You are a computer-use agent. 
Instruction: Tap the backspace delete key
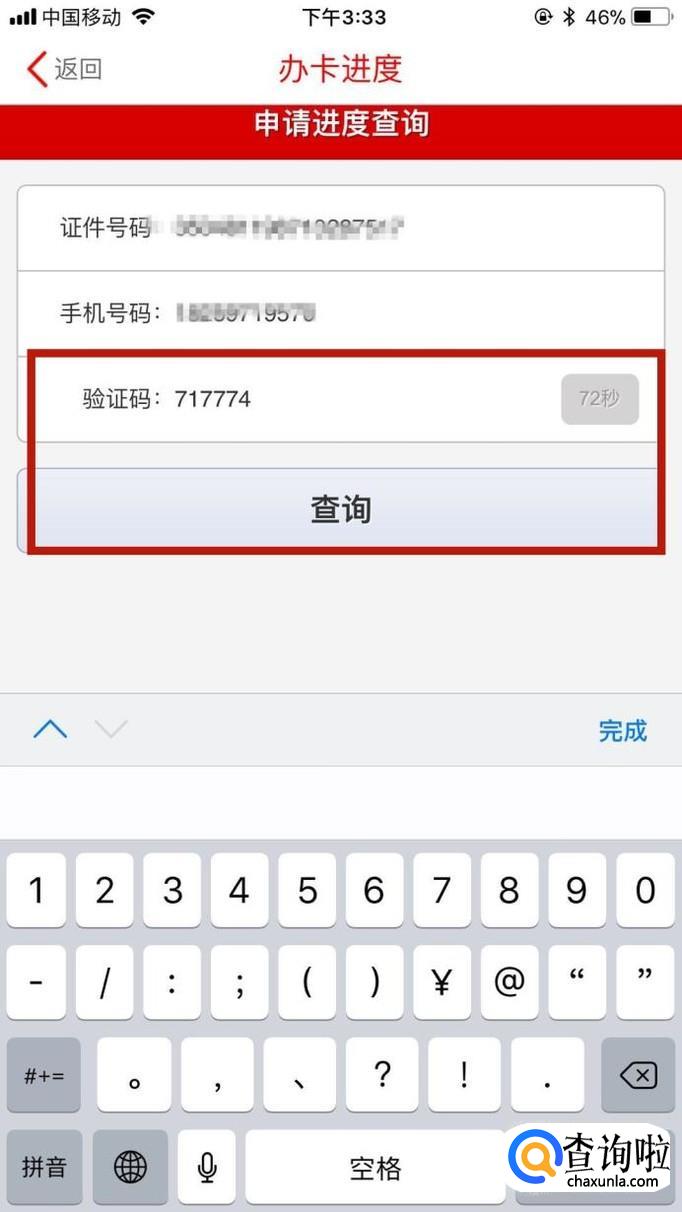[x=638, y=1076]
